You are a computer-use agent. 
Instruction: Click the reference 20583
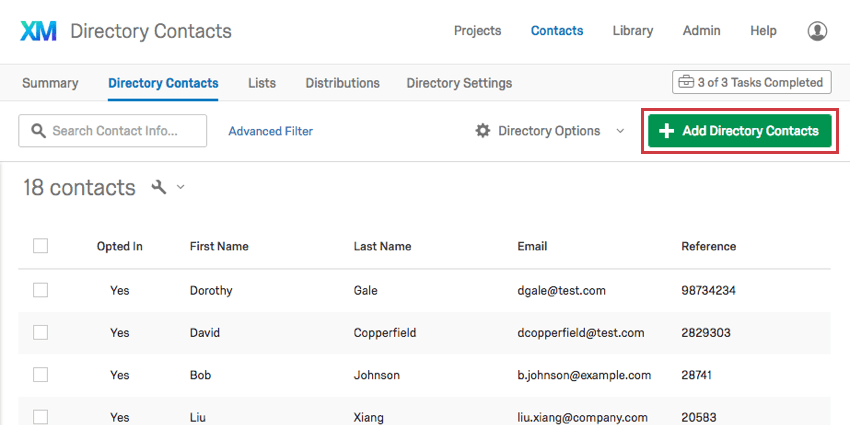[699, 417]
